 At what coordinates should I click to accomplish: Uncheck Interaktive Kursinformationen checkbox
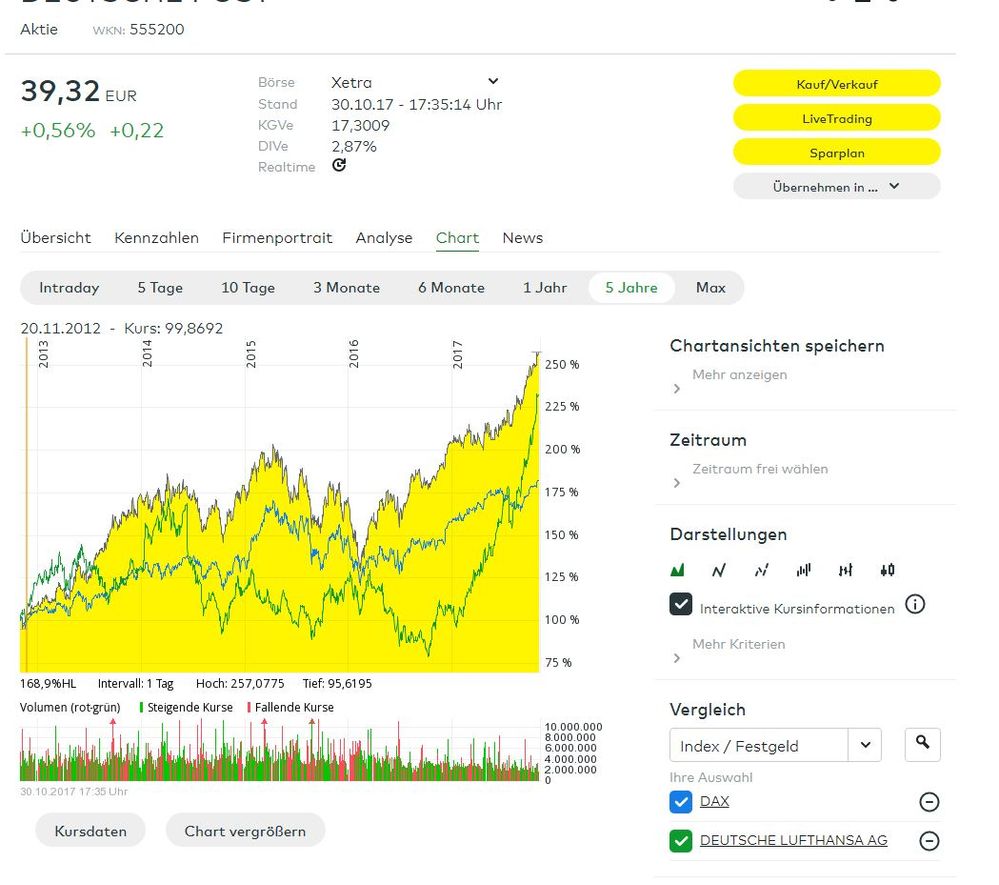click(681, 605)
